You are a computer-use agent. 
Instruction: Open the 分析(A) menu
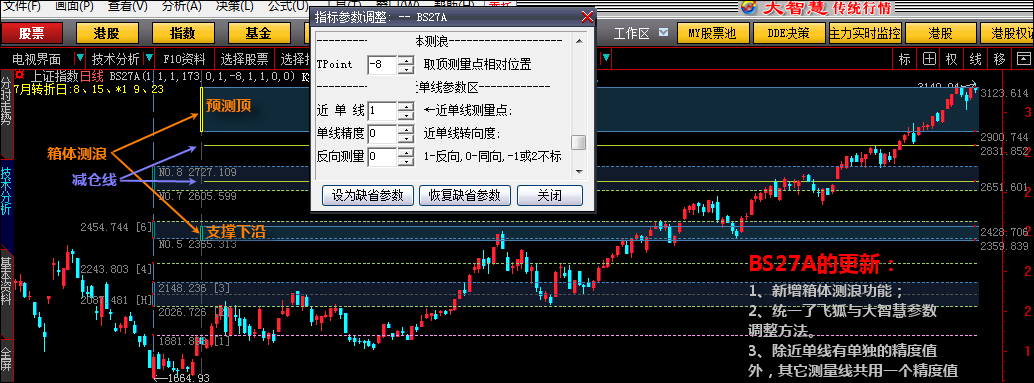tap(181, 7)
